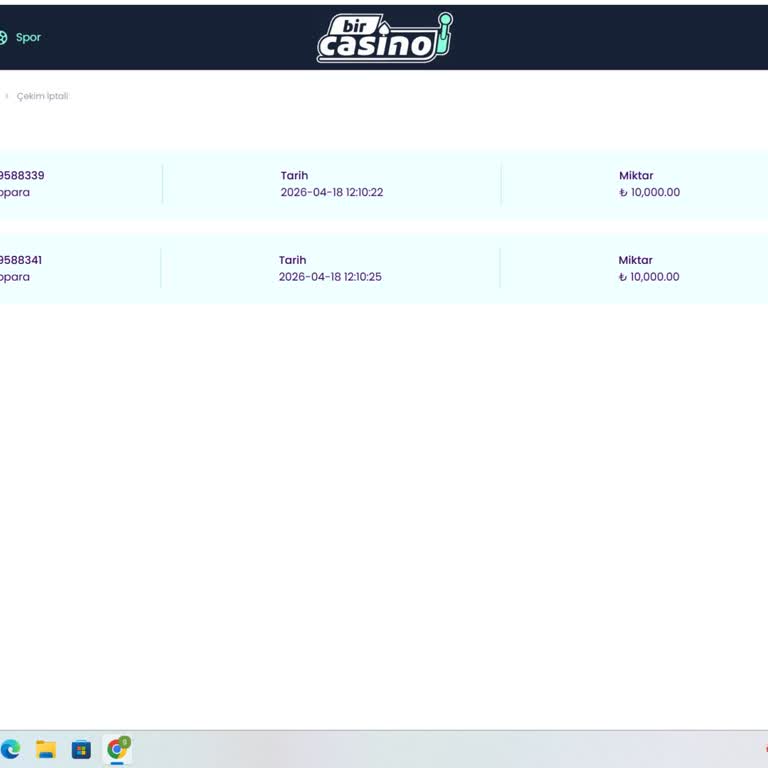768x768 pixels.
Task: Click the amount of the 12:10:22 withdrawal
Action: pyautogui.click(x=649, y=192)
